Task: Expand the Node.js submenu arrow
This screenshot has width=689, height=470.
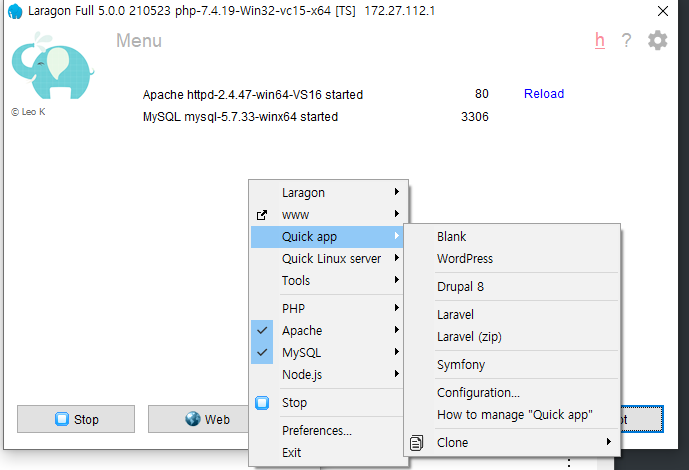Action: pos(396,373)
